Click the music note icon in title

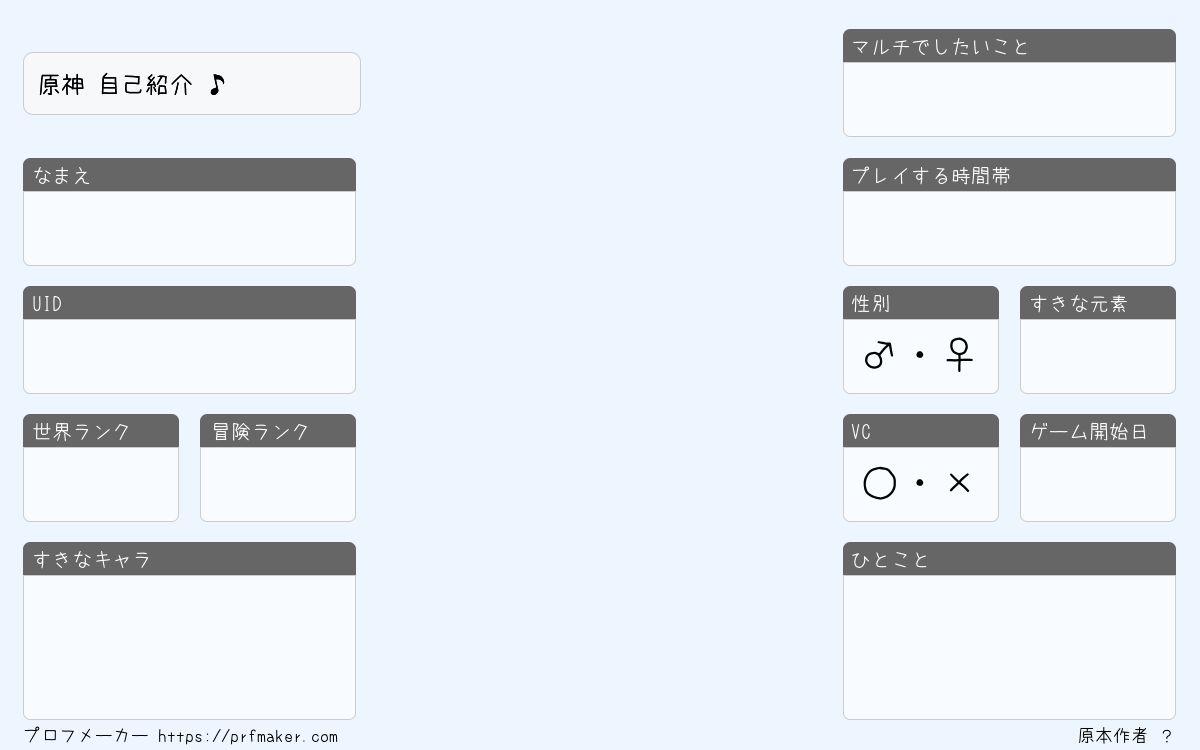pyautogui.click(x=217, y=84)
